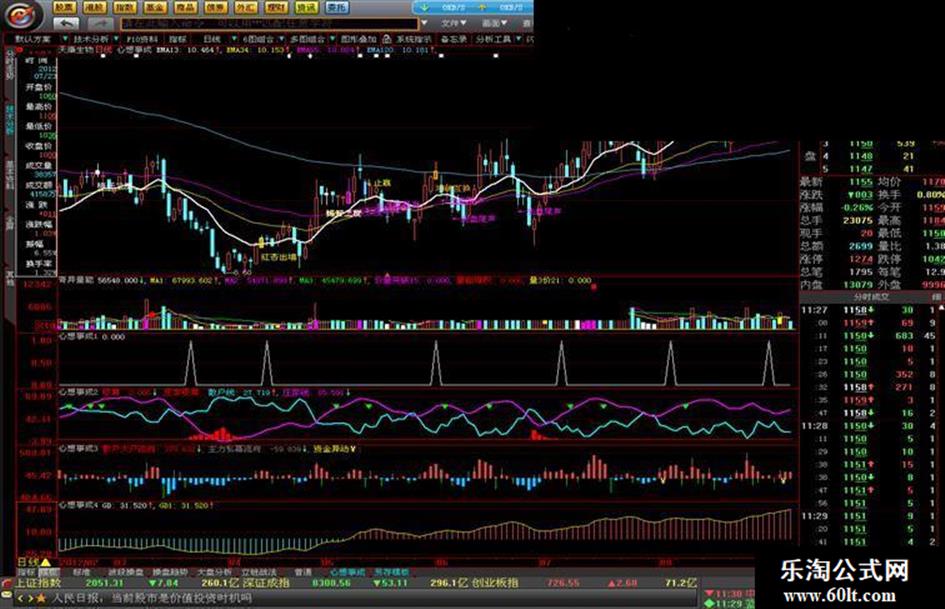945x609 pixels.
Task: Open the 备忘录 memo toolbar item
Action: [x=453, y=39]
